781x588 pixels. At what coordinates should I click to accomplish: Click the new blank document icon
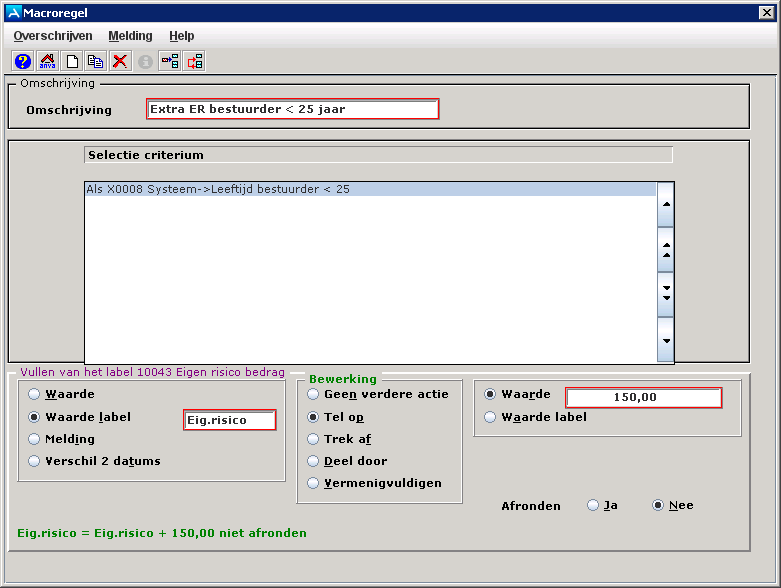pos(72,61)
